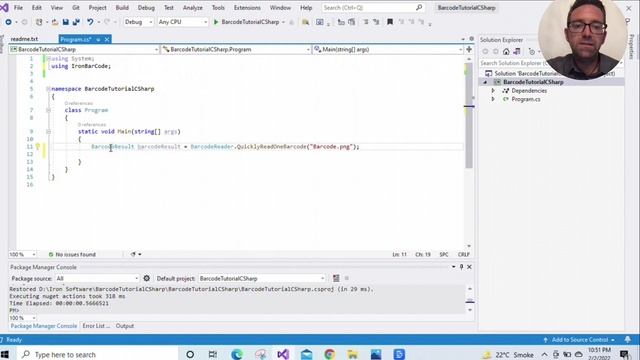Open the Main(string[] args) member dropdown
The width and height of the screenshot is (640, 360).
coord(388,49)
